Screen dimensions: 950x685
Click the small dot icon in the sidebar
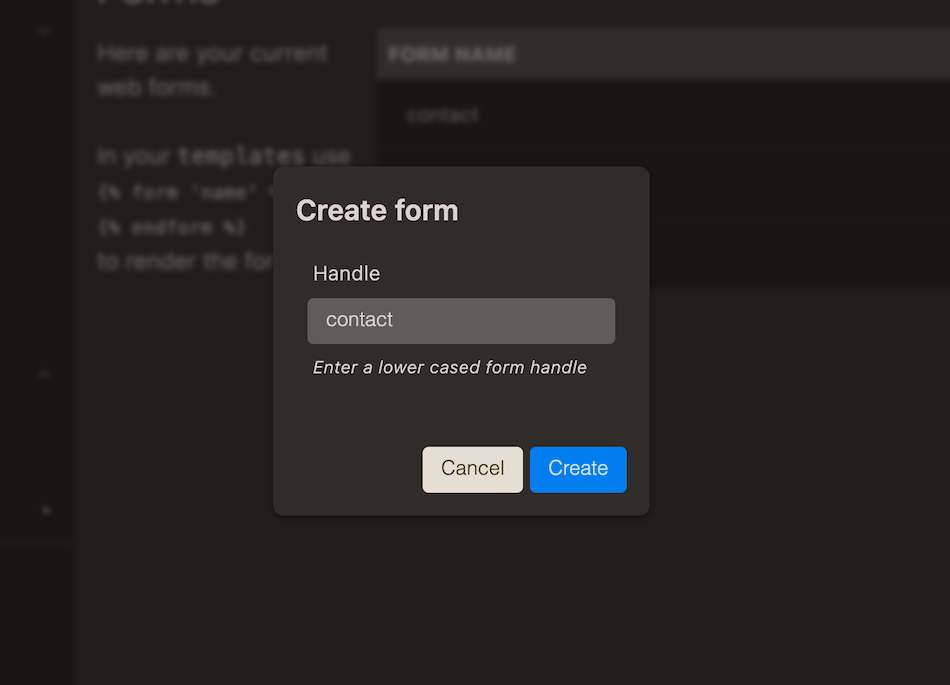point(45,510)
